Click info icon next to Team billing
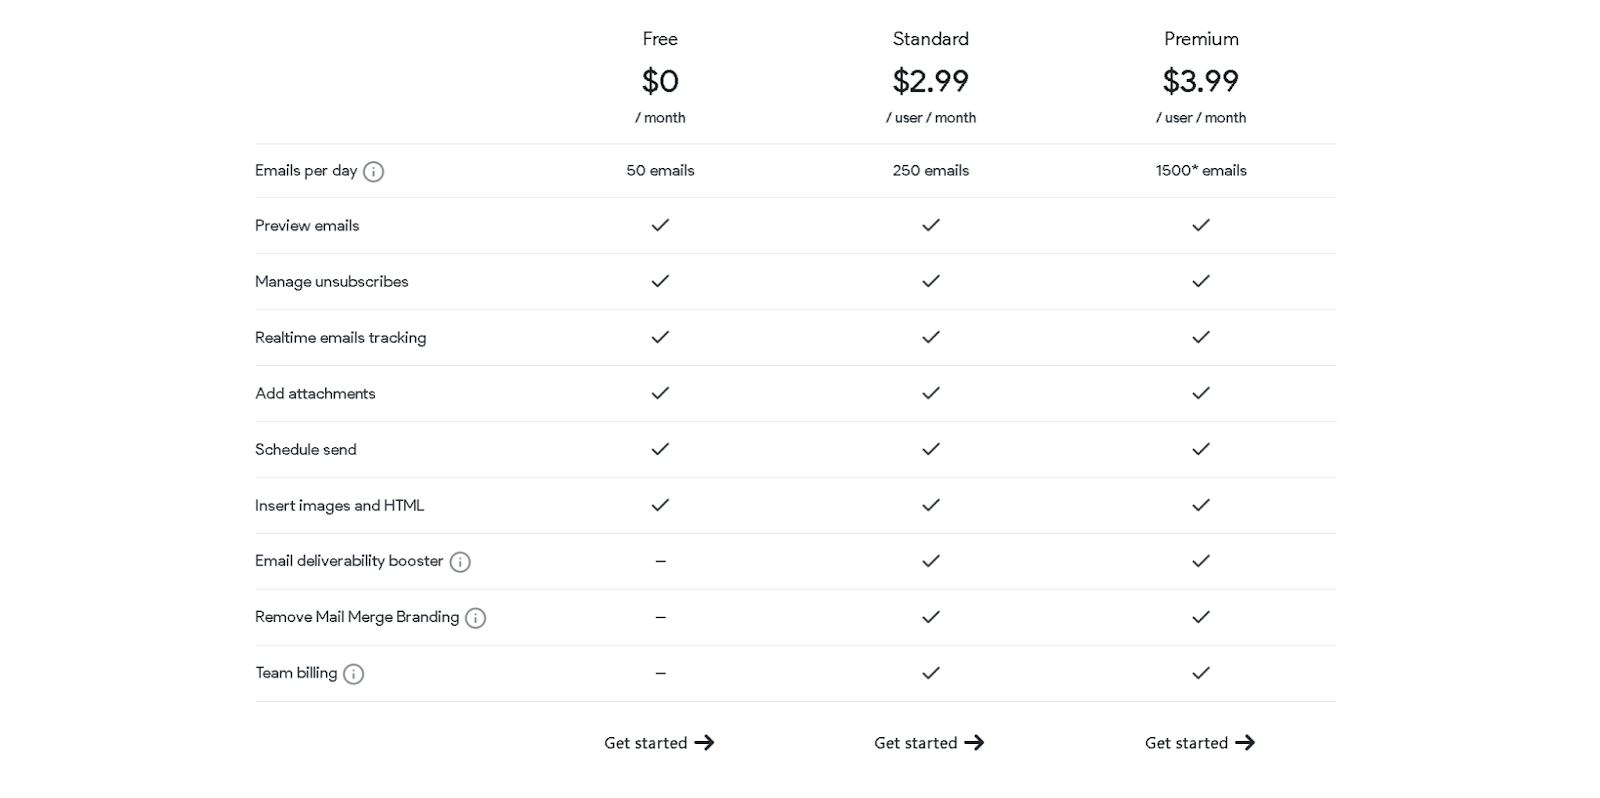The width and height of the screenshot is (1600, 798). pyautogui.click(x=353, y=674)
